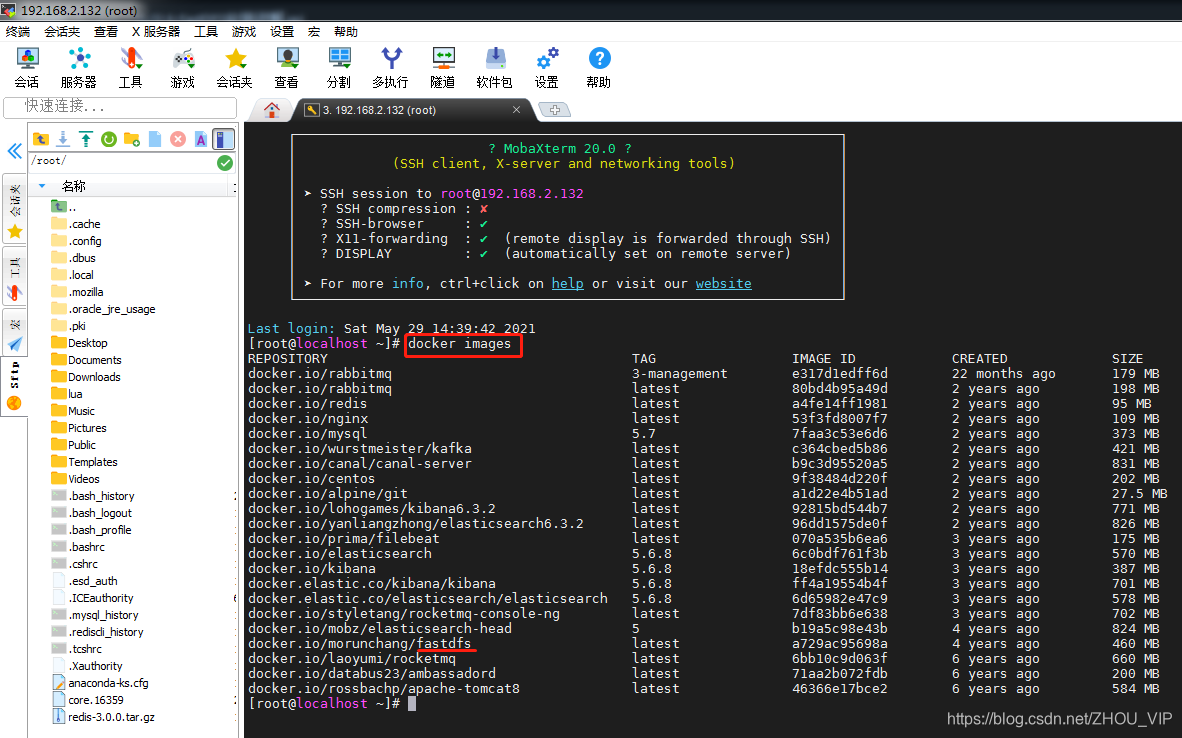
Task: Select the .cache folder
Action: point(75,224)
